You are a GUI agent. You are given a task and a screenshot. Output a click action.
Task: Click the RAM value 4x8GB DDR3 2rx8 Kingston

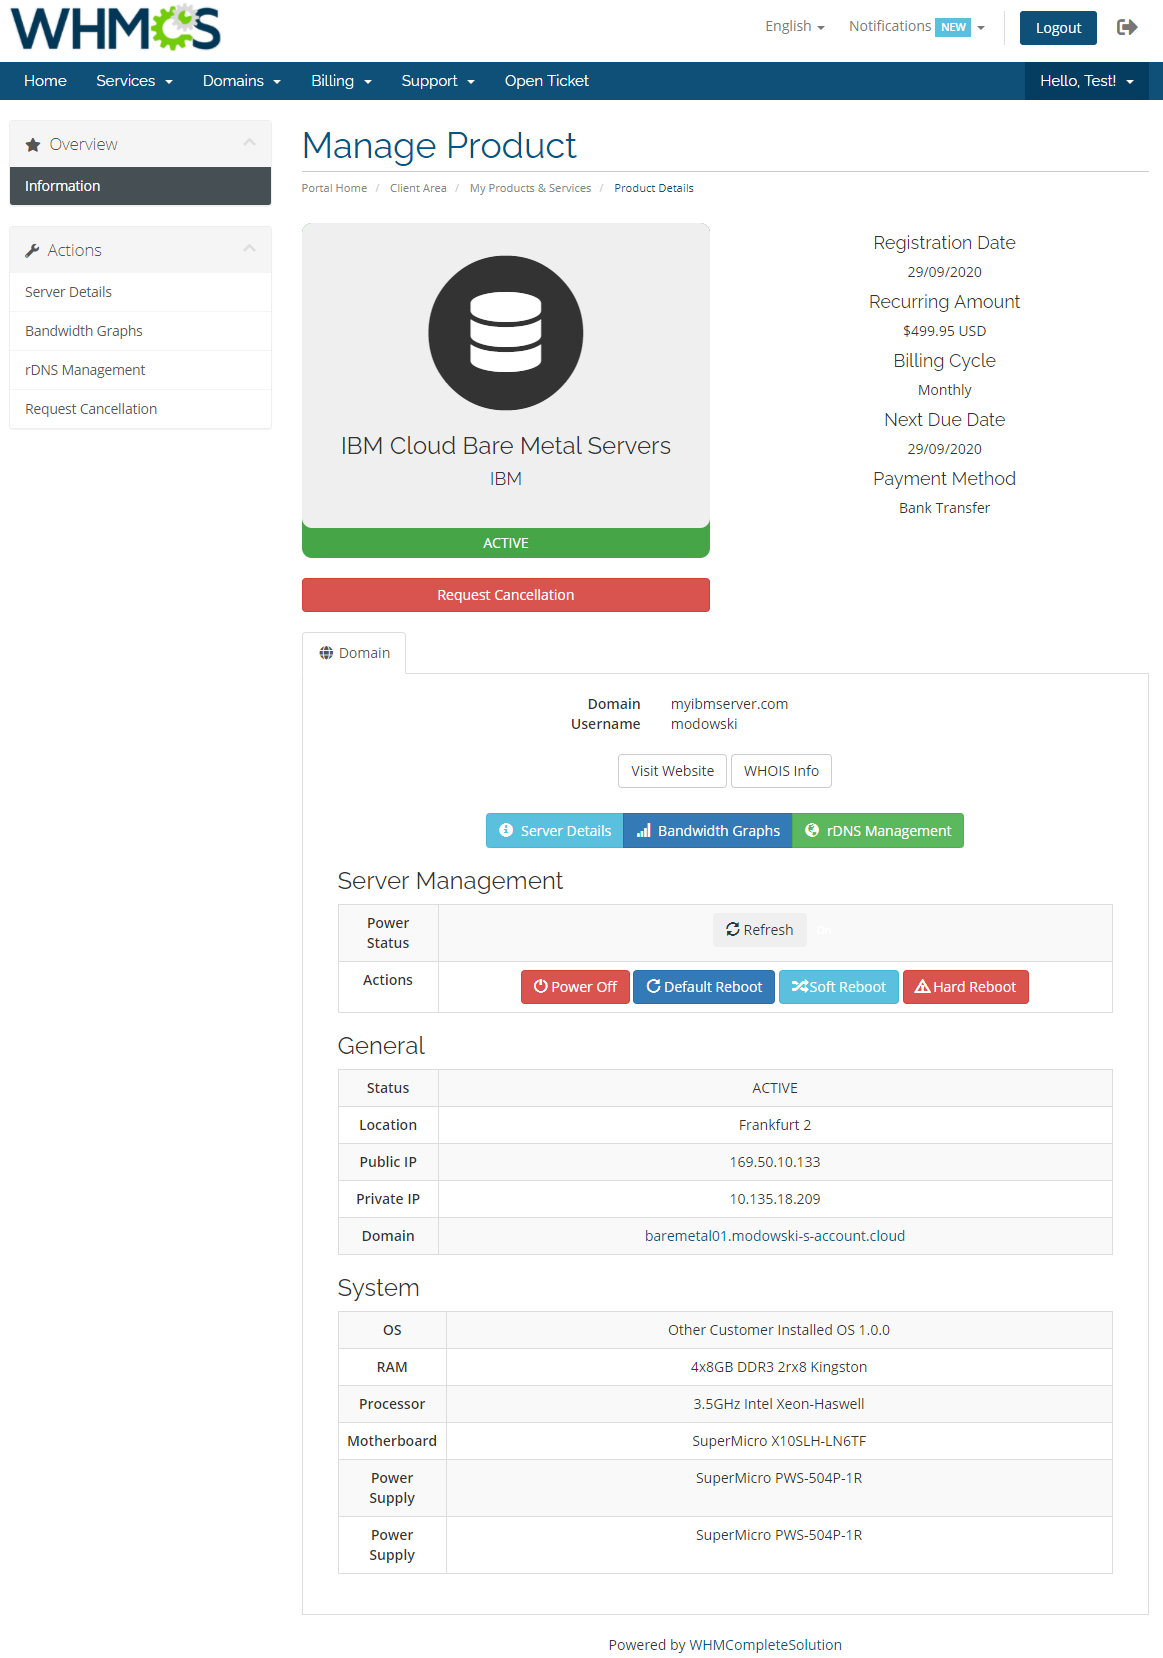[x=779, y=1367]
